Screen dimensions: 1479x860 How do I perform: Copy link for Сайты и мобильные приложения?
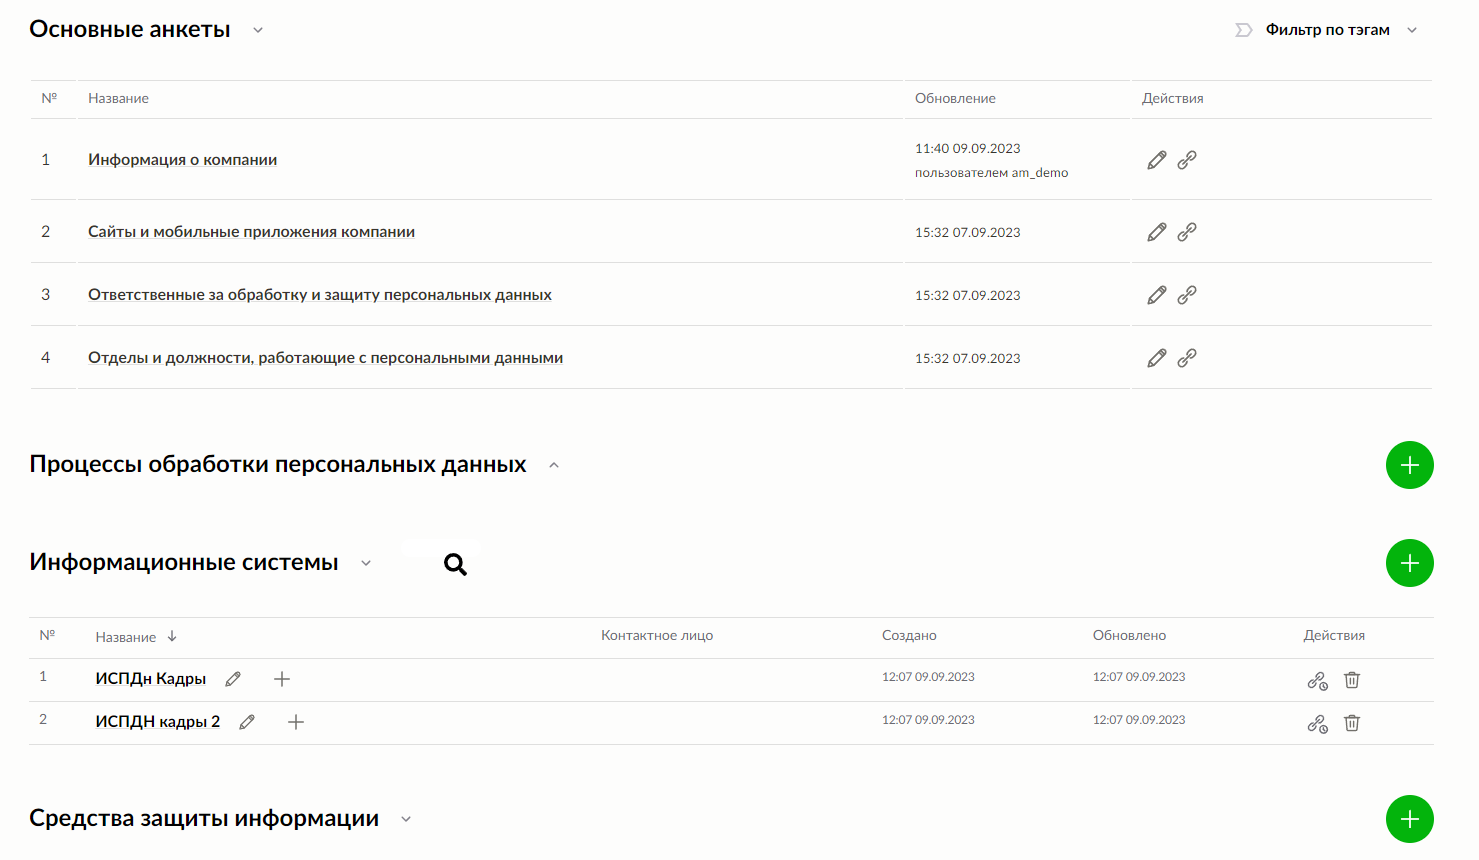(1187, 232)
